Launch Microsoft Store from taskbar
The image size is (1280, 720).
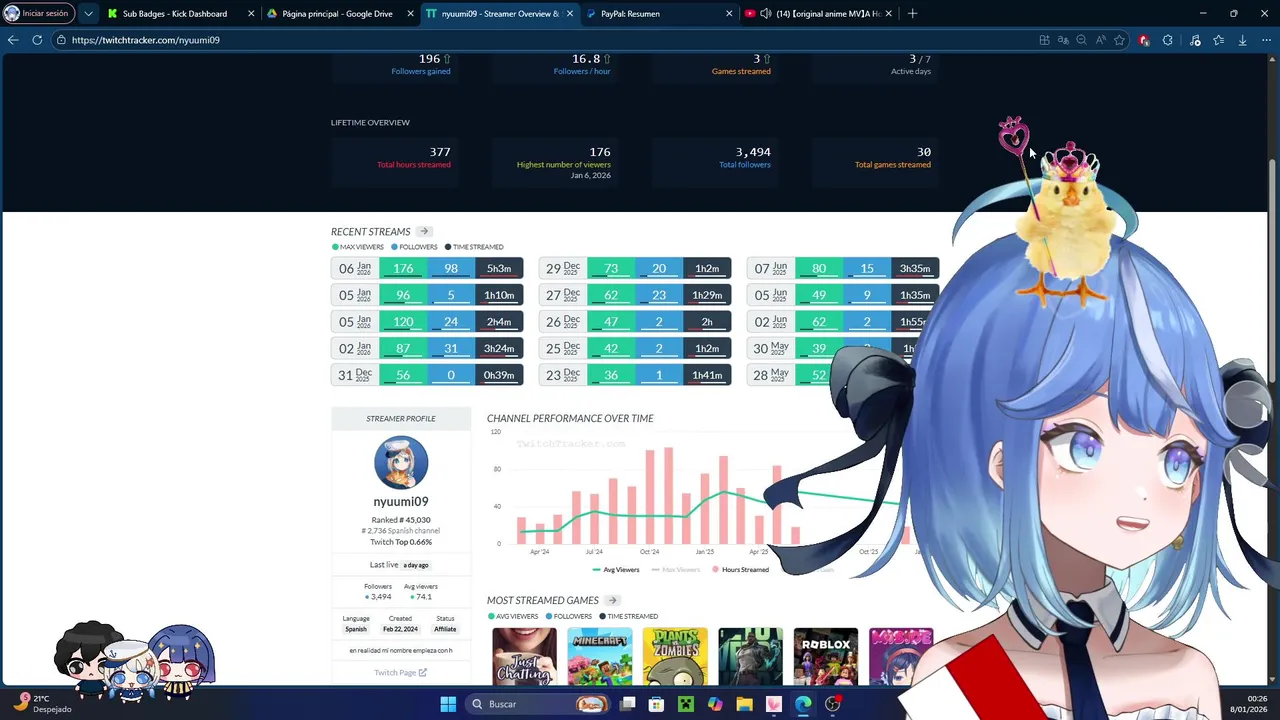[657, 704]
